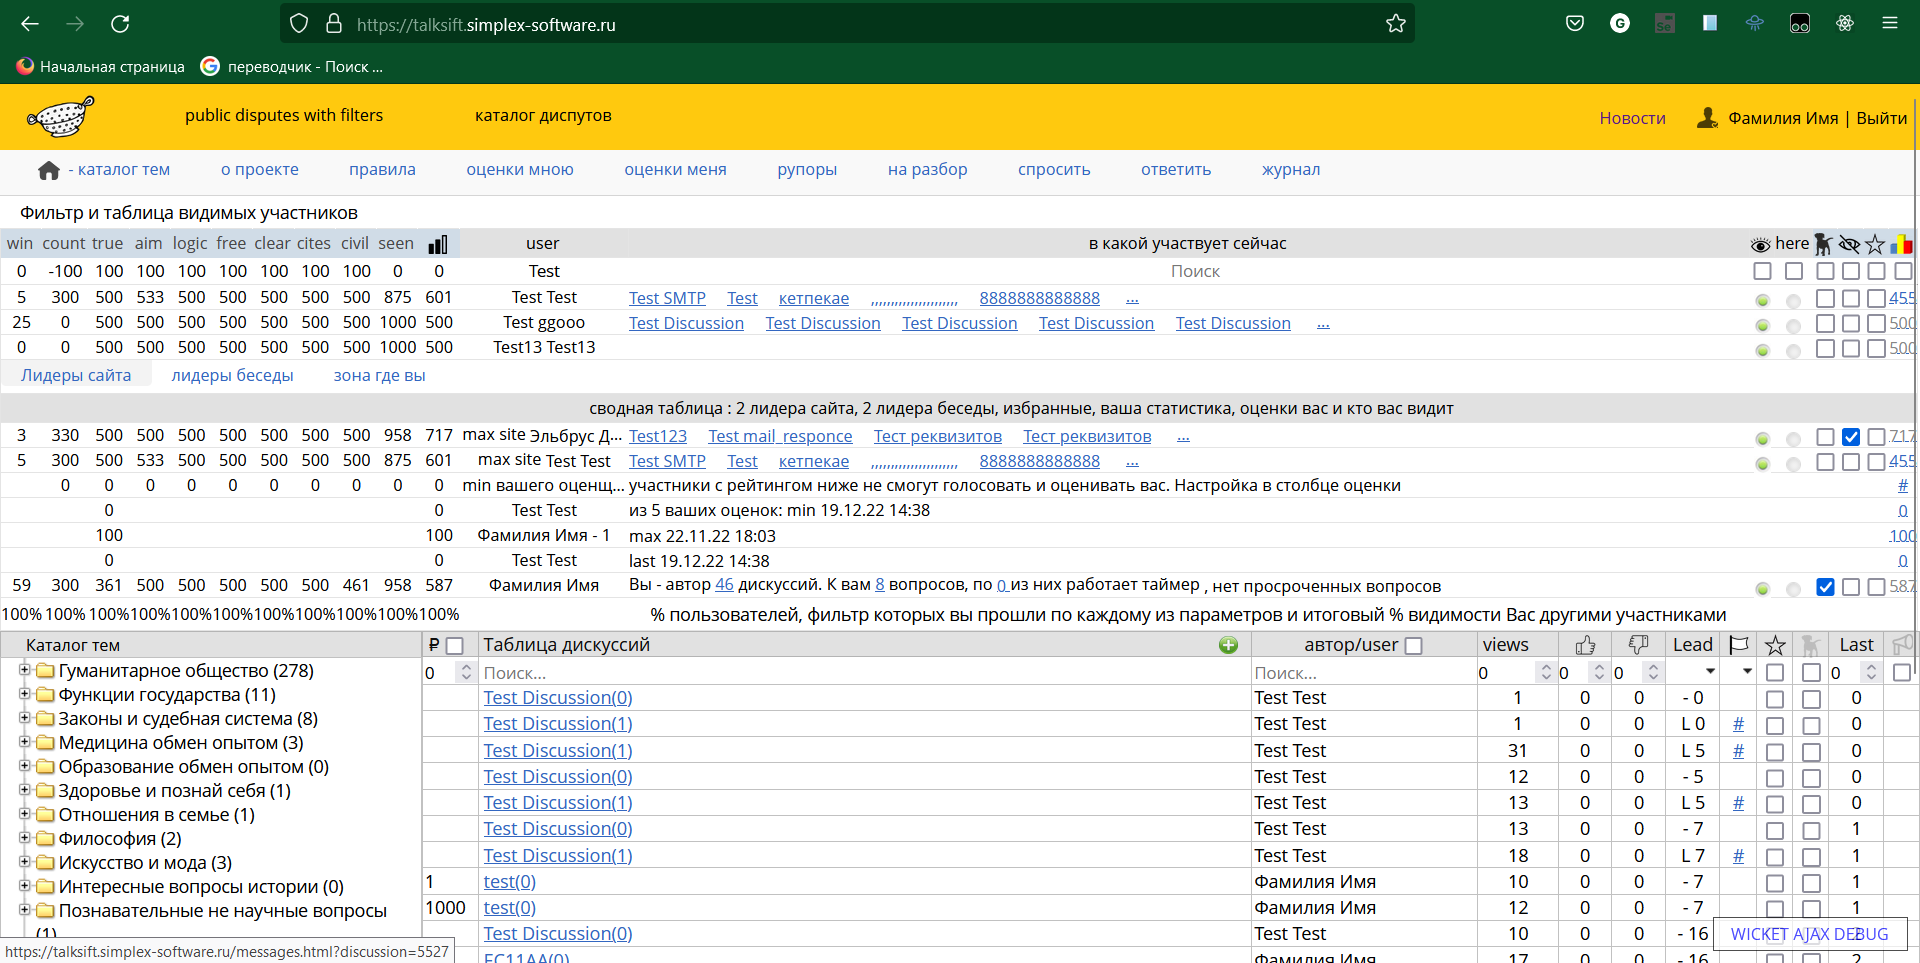
Task: Open the Новости link
Action: pyautogui.click(x=1632, y=118)
